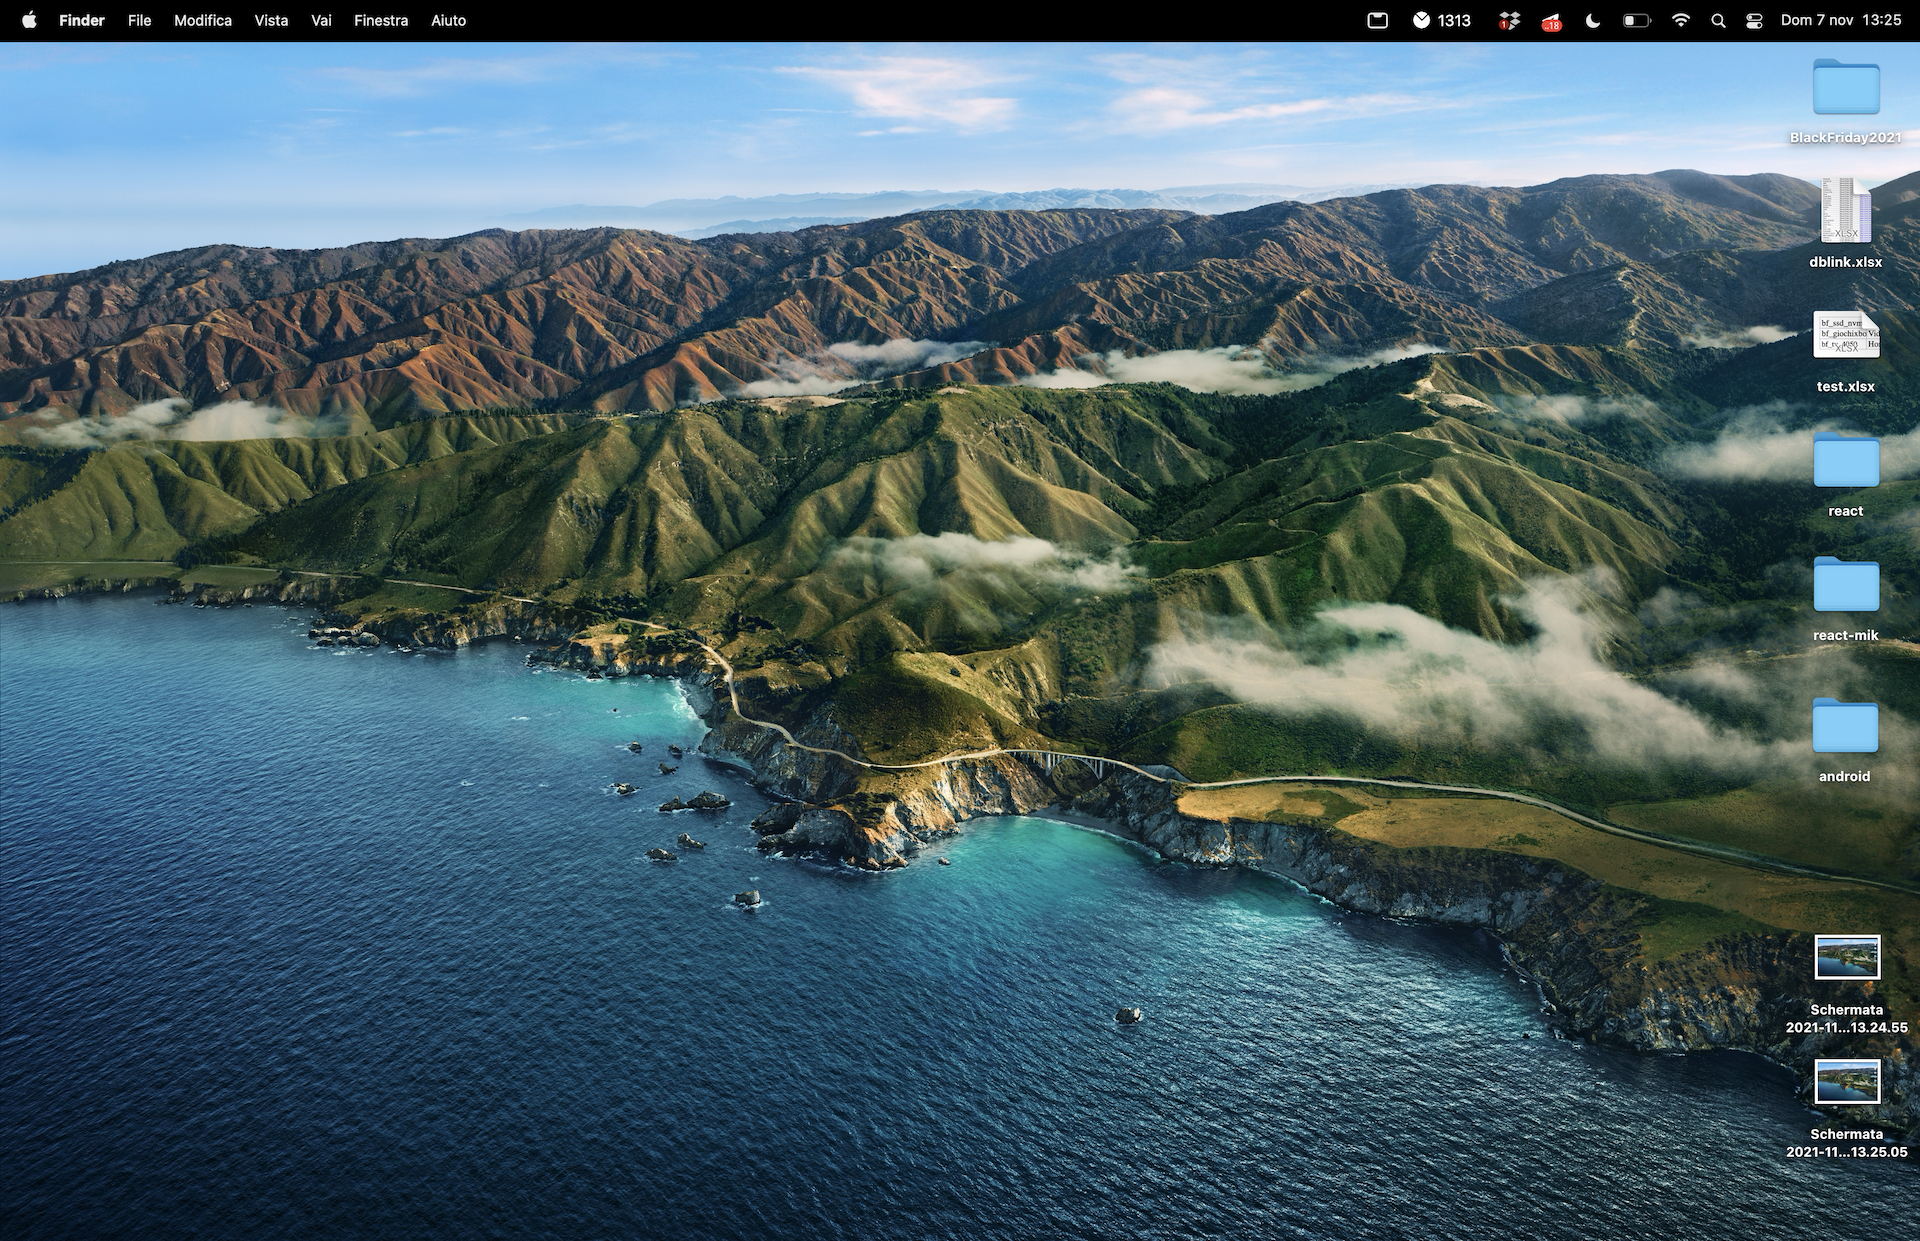Open the Apple menu
The width and height of the screenshot is (1920, 1241).
pos(29,20)
